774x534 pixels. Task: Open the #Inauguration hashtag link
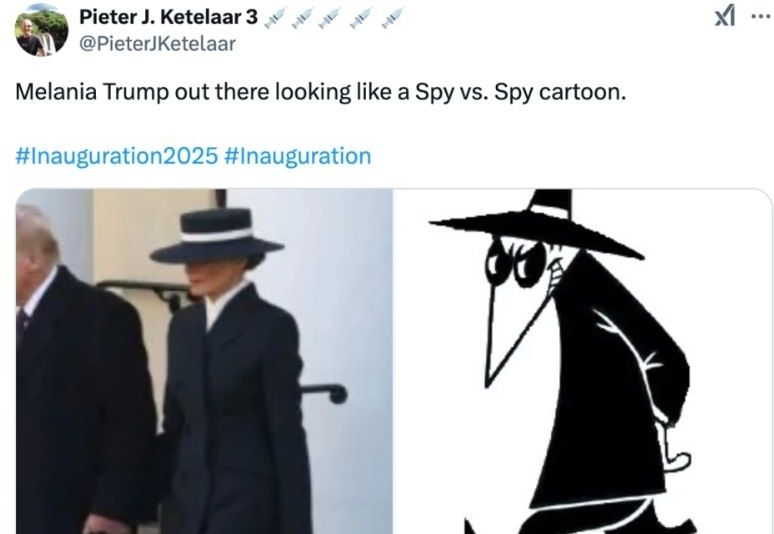298,155
